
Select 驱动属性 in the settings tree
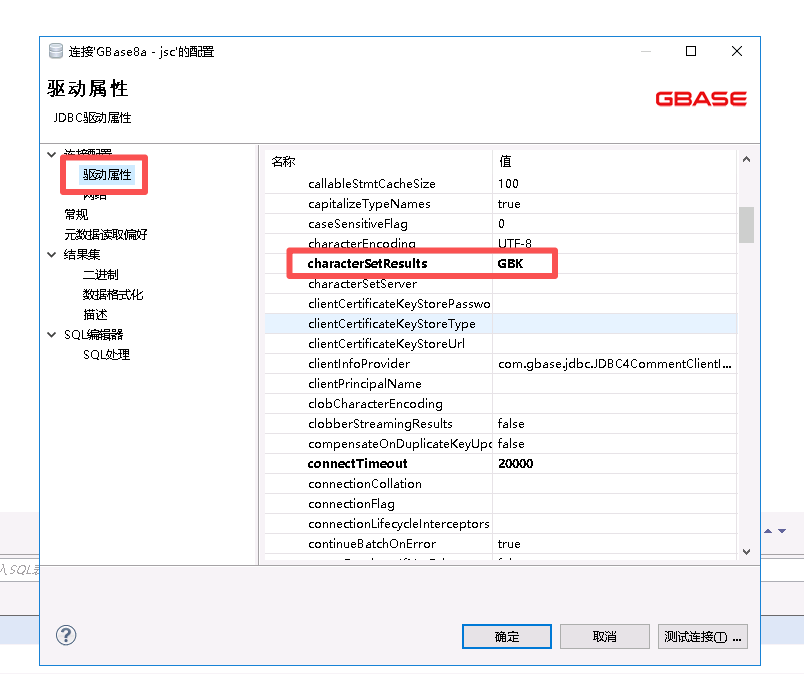pyautogui.click(x=107, y=175)
